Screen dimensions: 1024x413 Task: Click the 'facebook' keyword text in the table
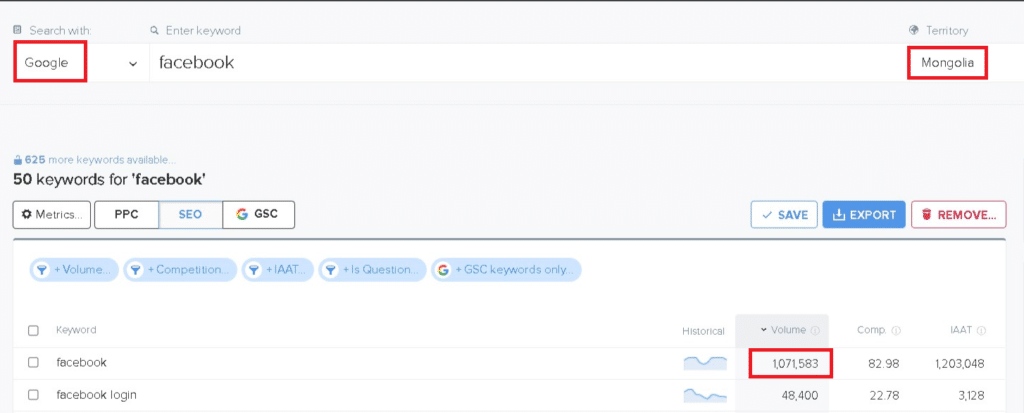pyautogui.click(x=82, y=363)
